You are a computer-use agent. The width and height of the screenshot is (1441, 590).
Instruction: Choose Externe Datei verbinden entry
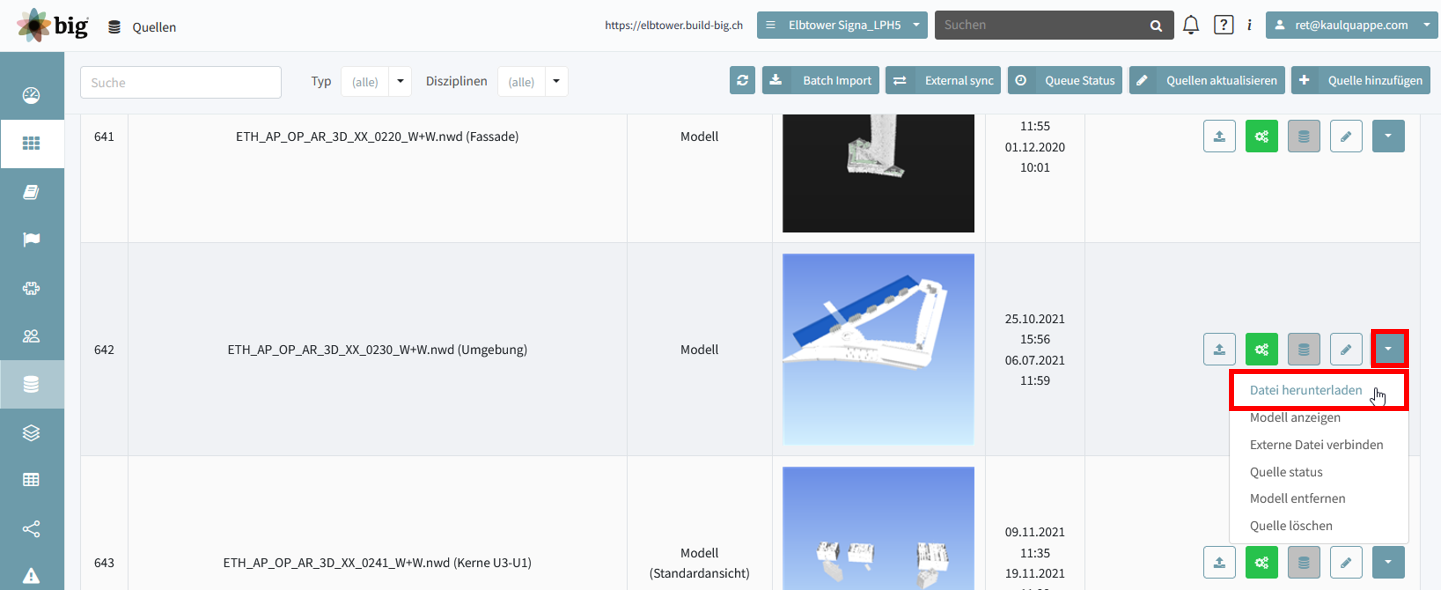1316,444
